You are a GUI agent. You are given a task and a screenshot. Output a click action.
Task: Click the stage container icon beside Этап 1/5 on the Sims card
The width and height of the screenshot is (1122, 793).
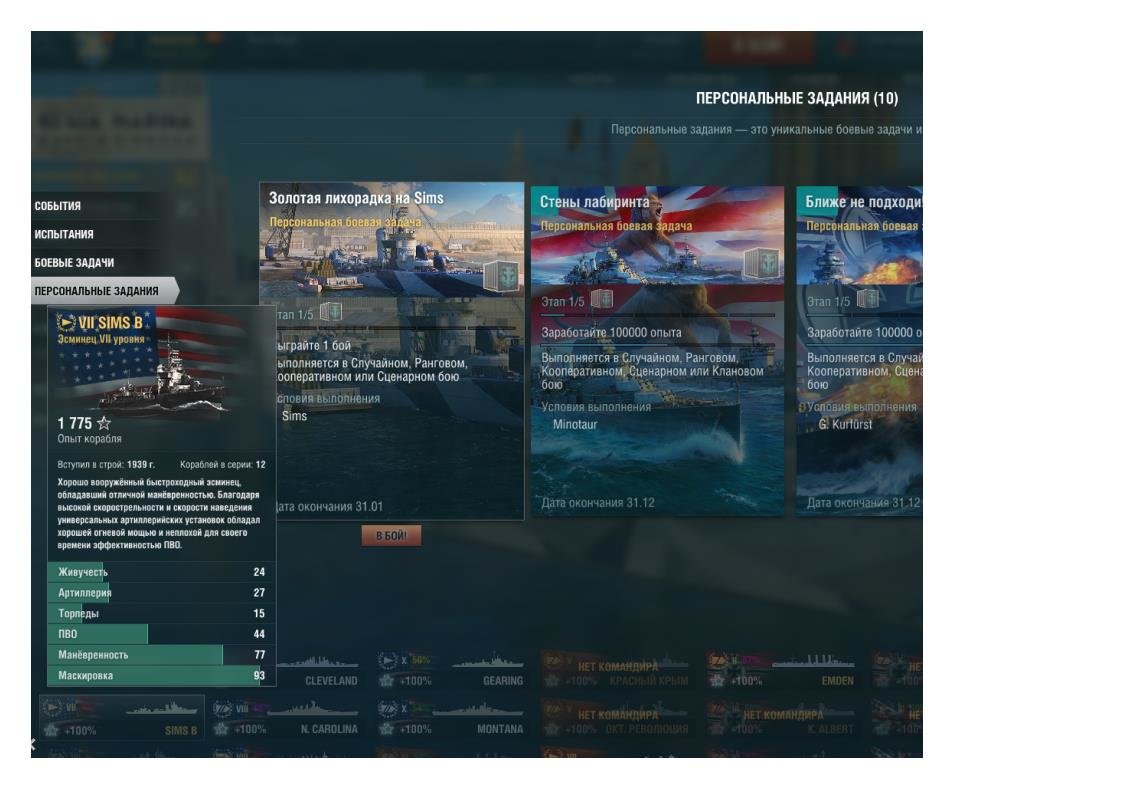[x=331, y=311]
